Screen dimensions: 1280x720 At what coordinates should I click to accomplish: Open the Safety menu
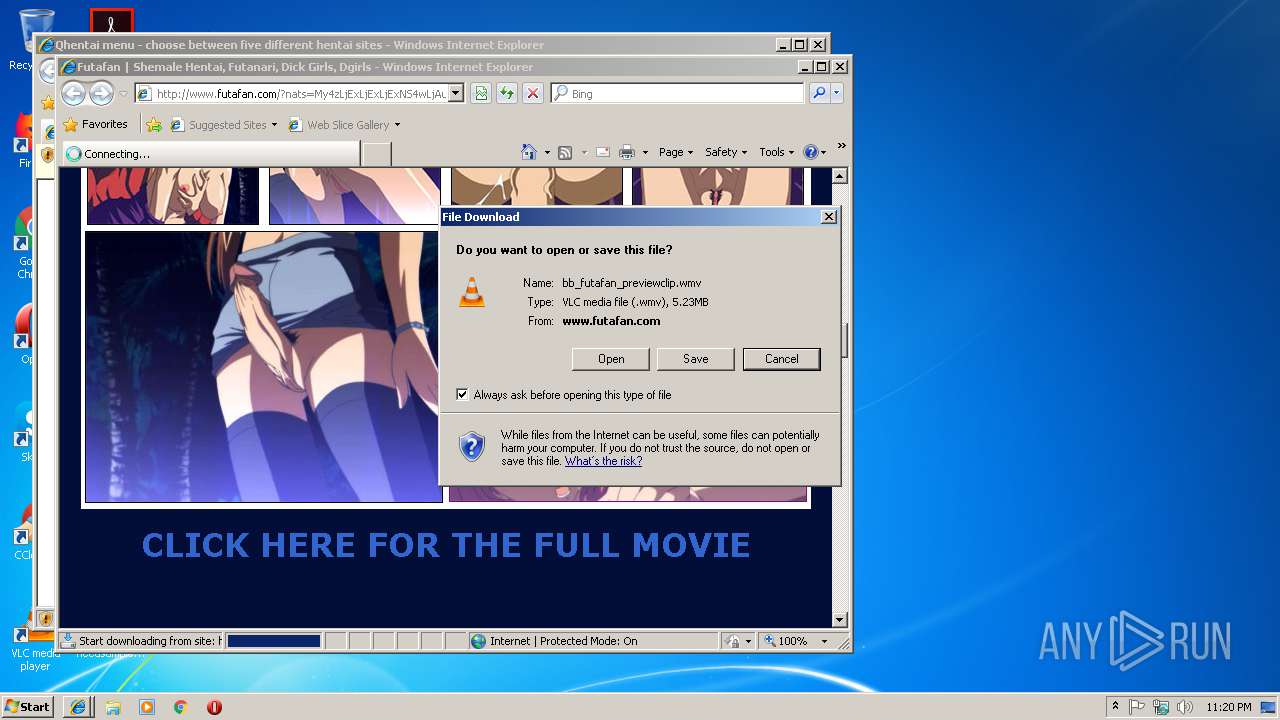pos(726,152)
